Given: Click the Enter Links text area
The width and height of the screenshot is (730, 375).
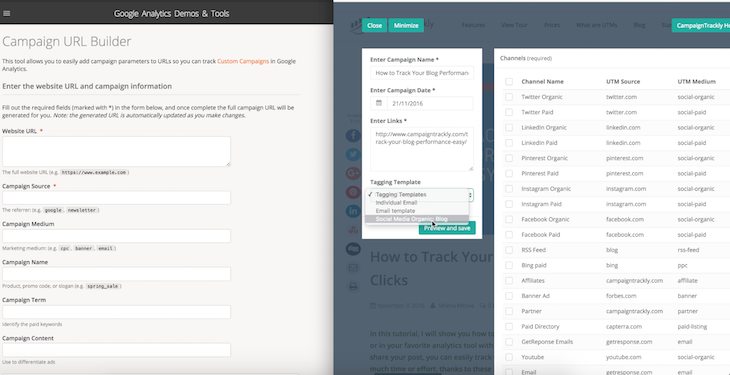Looking at the screenshot, I should 422,149.
